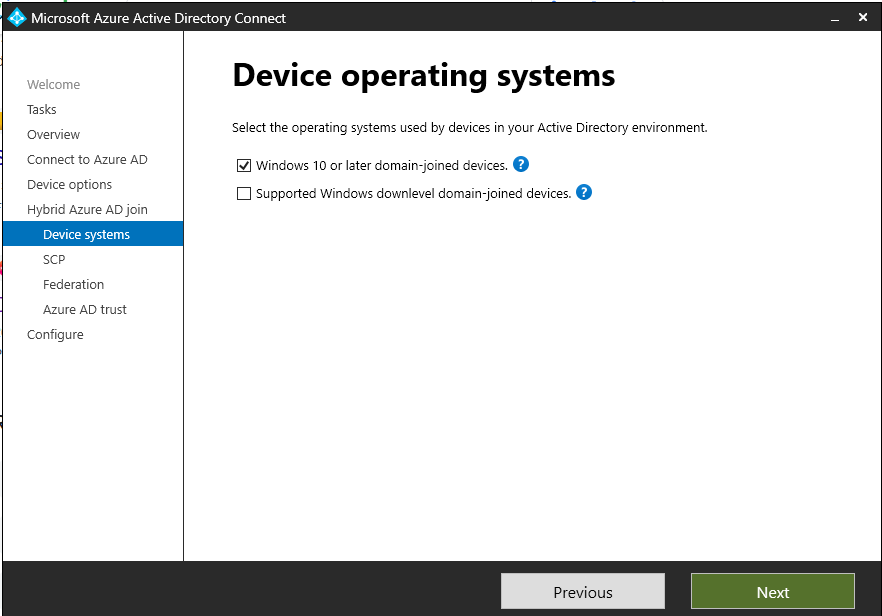Open the Federation step
This screenshot has height=616, width=882.
[74, 285]
